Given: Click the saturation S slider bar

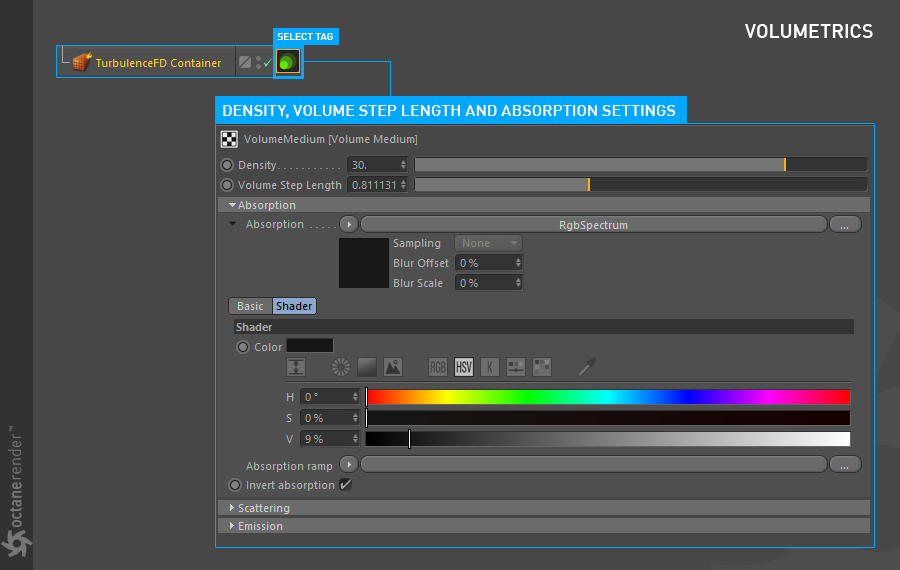Looking at the screenshot, I should tap(608, 418).
